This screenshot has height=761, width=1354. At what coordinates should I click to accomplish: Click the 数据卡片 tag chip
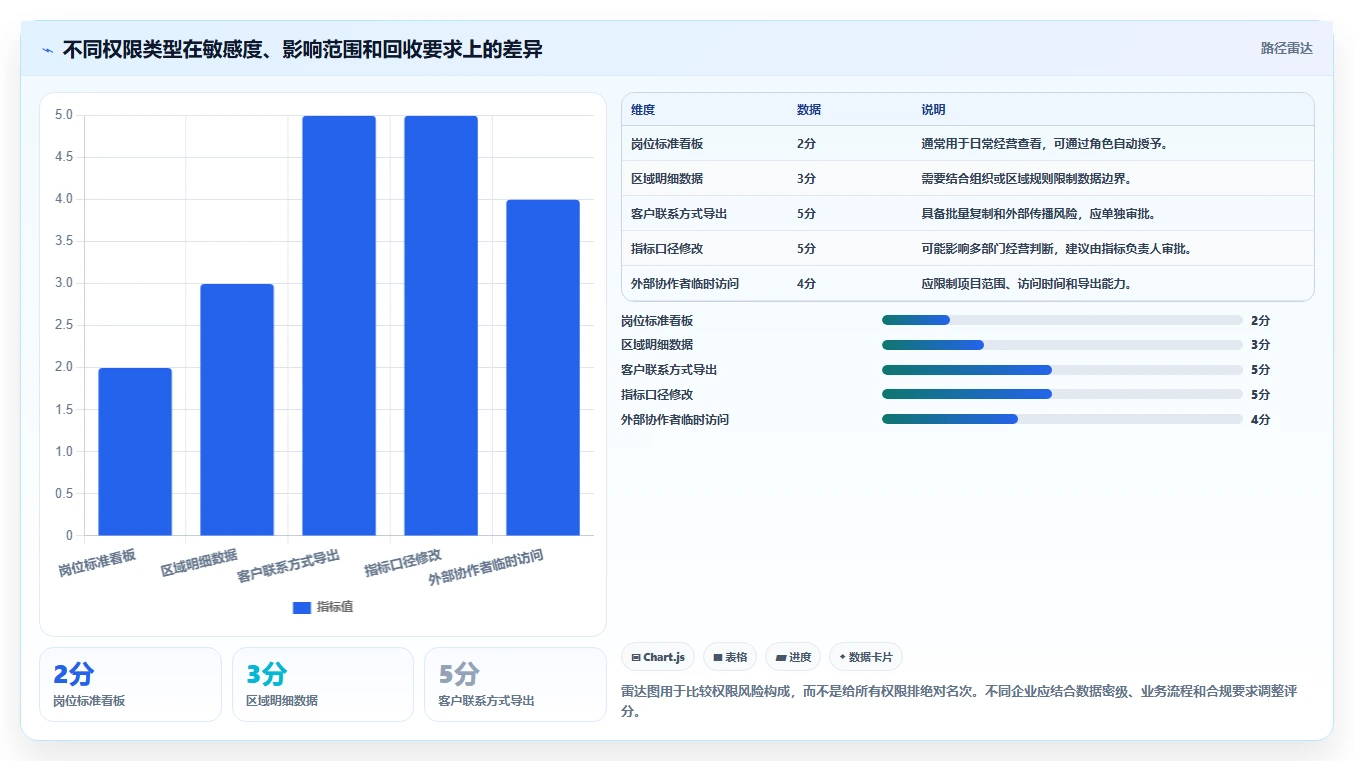(866, 657)
